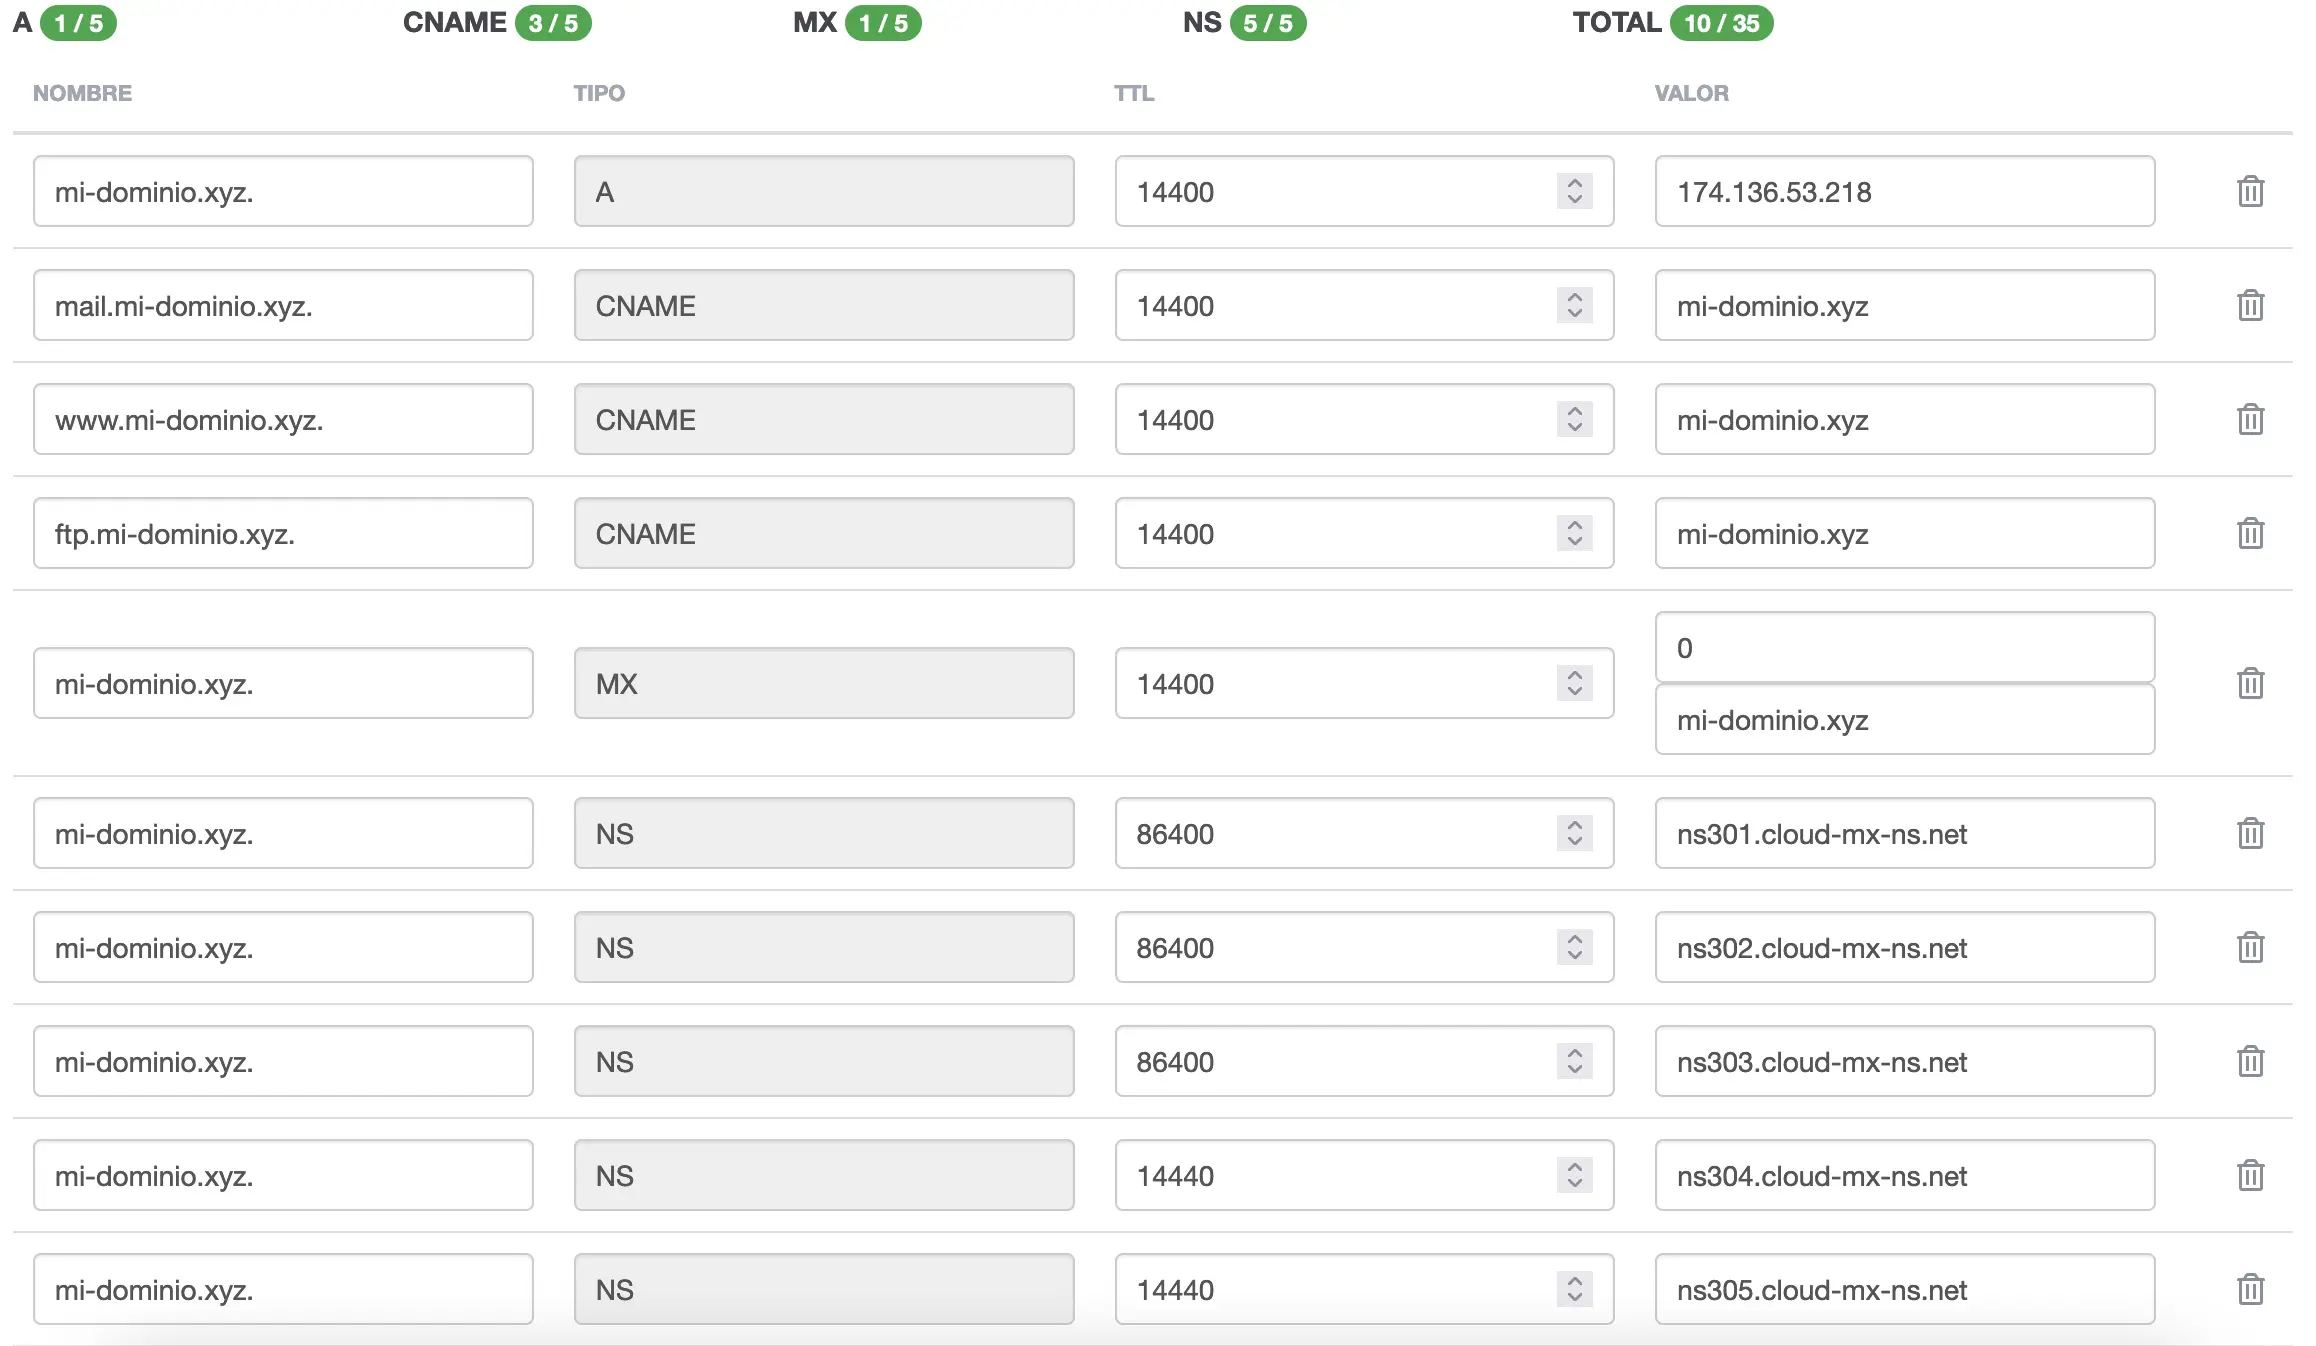Edit the value ns302.cloud-mx-ns.net
Viewport: 2316px width, 1346px height.
1905,947
